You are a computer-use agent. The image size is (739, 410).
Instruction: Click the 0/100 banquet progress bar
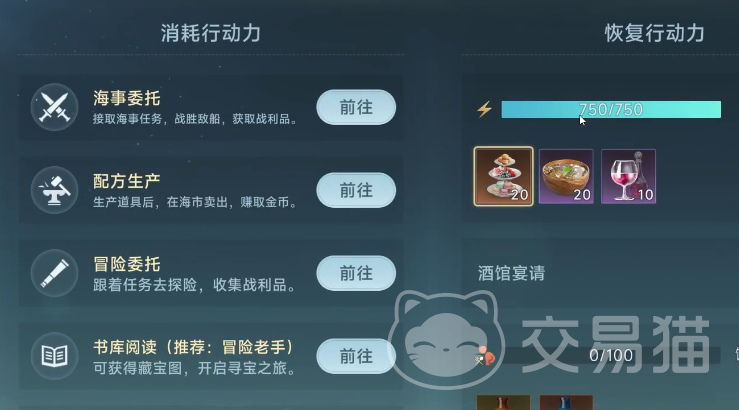(x=611, y=355)
